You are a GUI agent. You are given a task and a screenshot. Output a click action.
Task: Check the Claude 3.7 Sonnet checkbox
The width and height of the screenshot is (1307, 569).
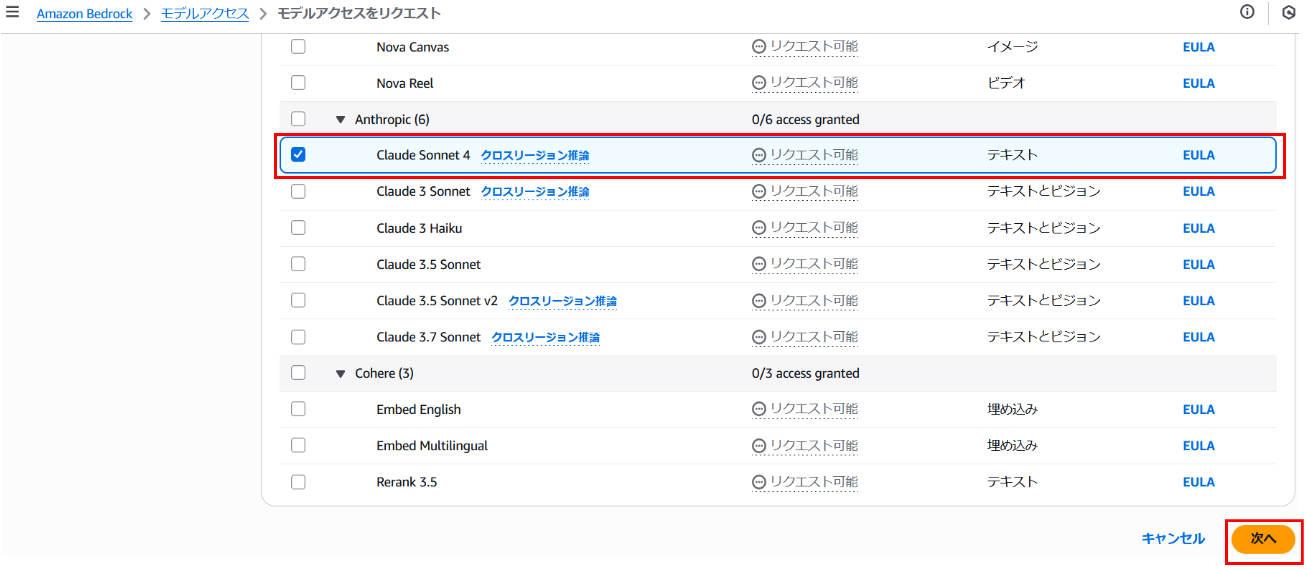point(298,337)
